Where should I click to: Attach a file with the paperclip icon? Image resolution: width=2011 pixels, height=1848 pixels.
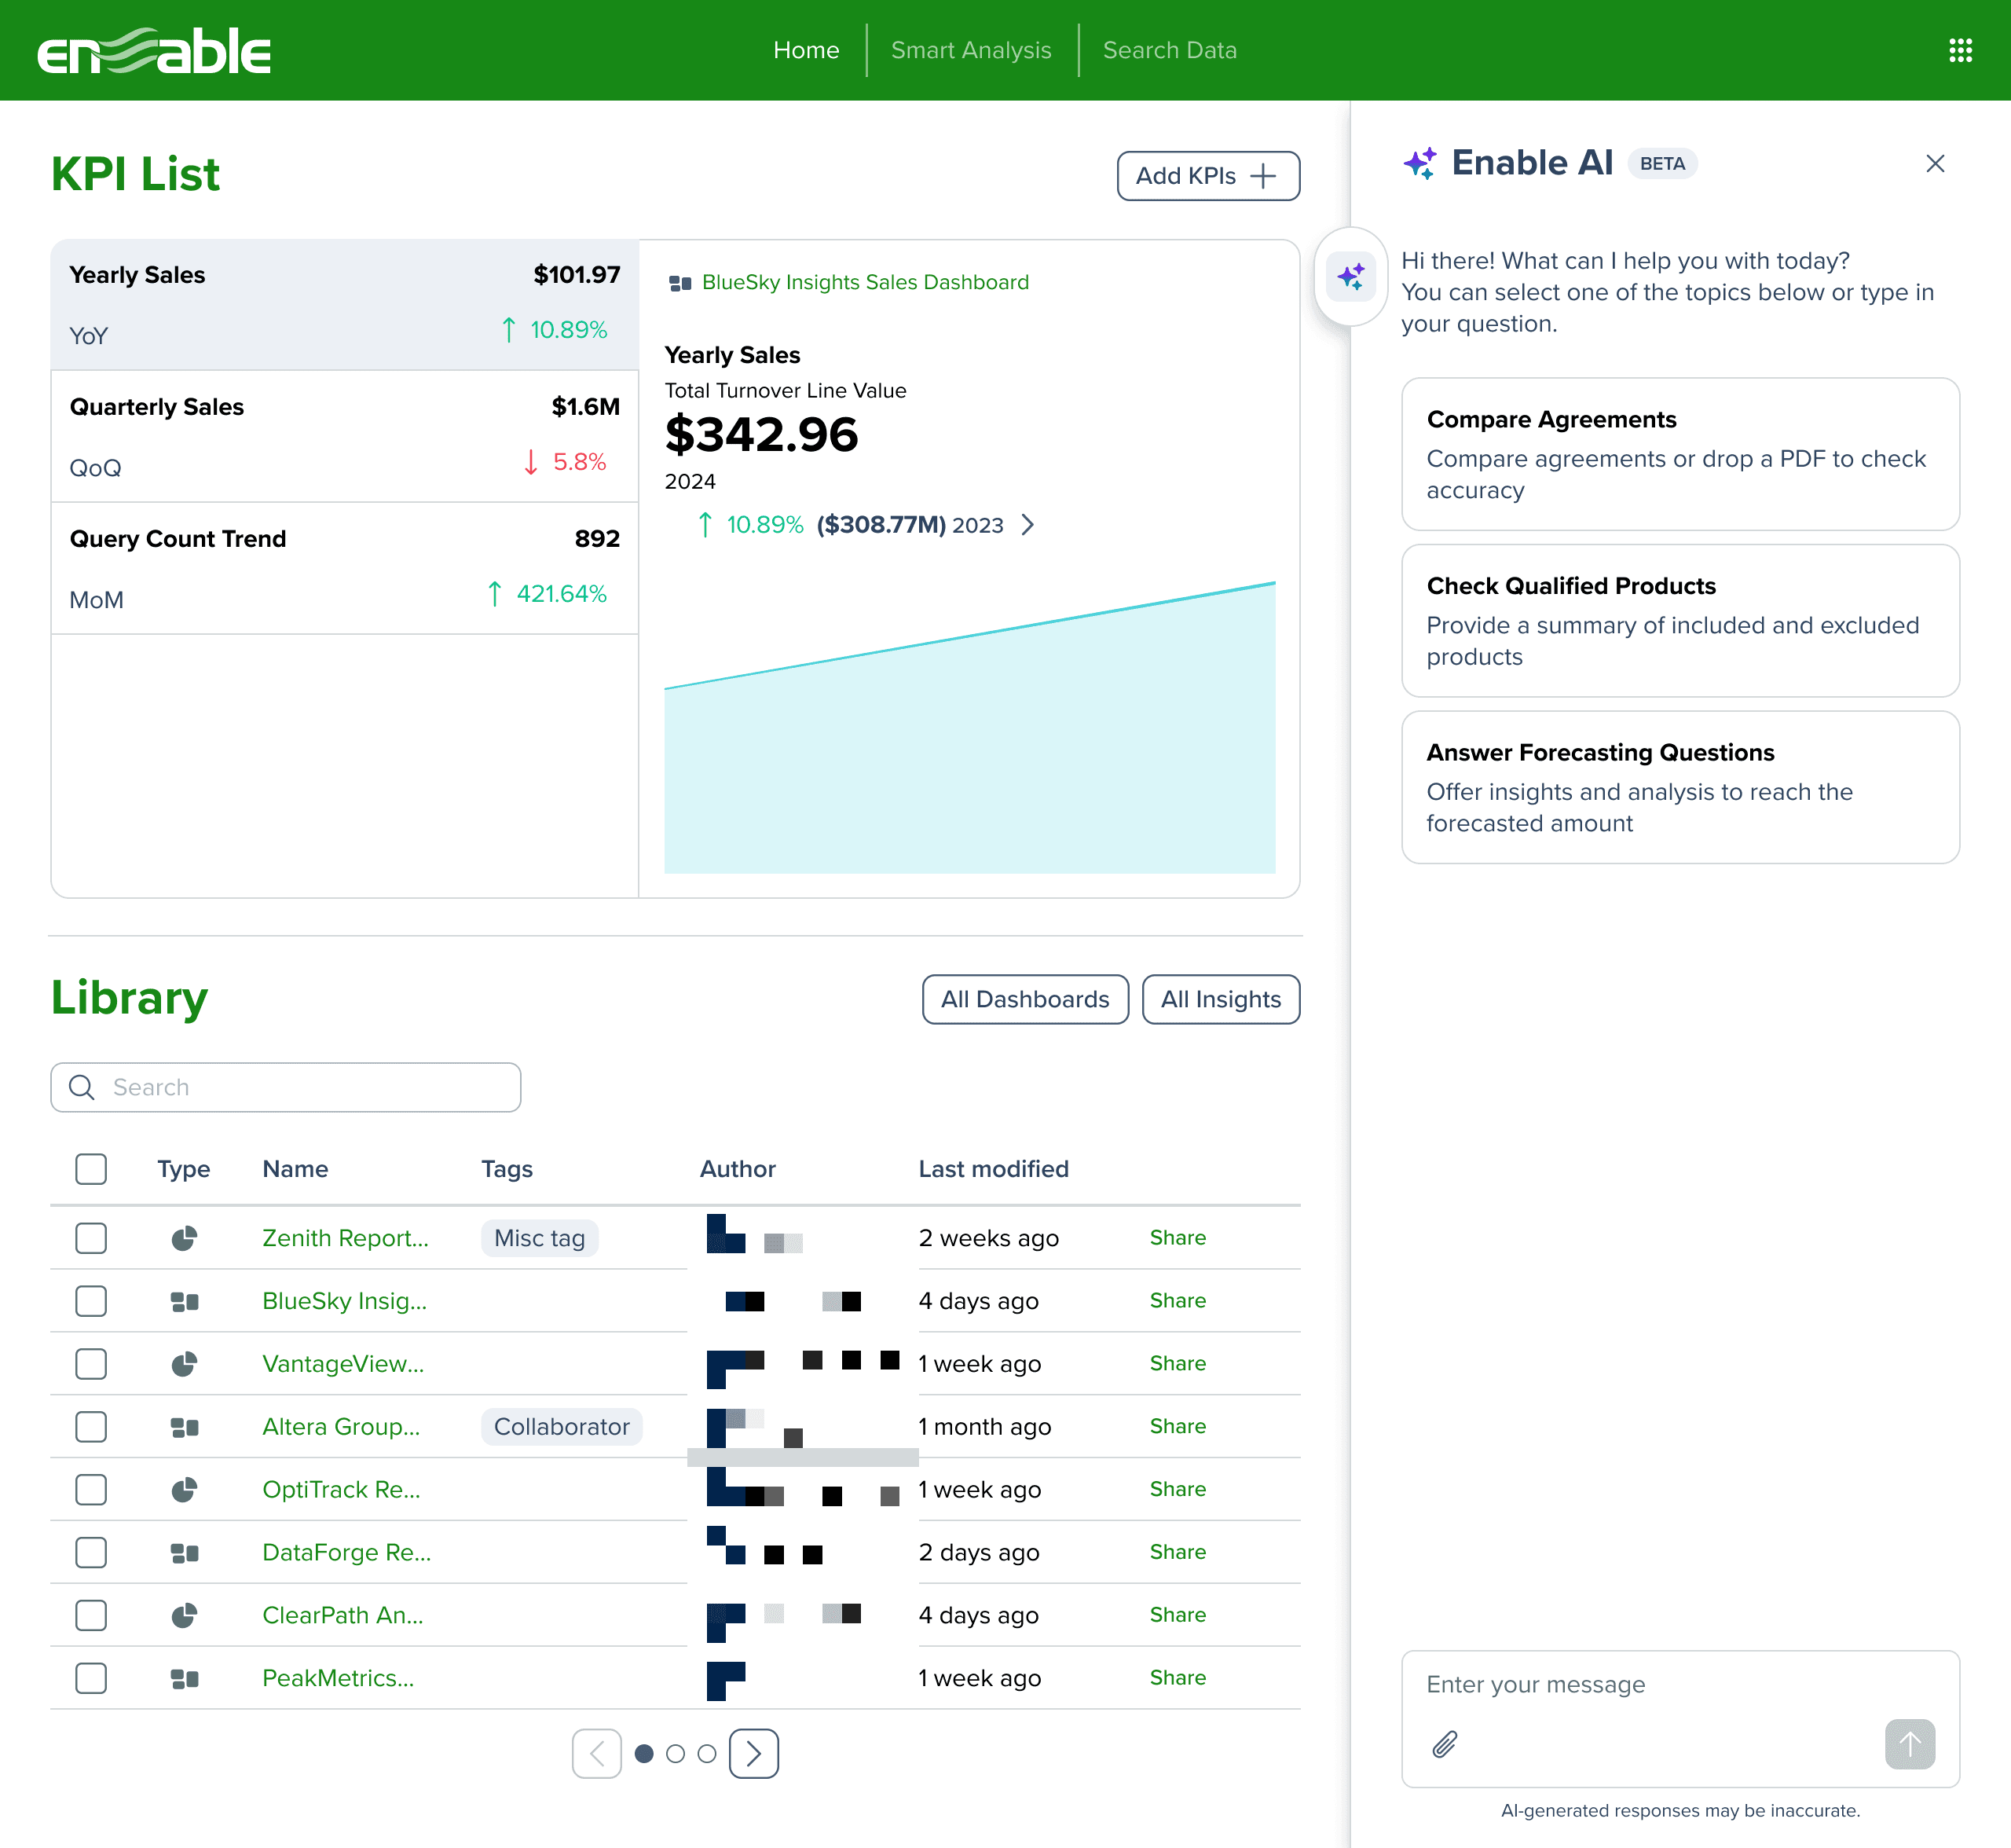point(1445,1744)
